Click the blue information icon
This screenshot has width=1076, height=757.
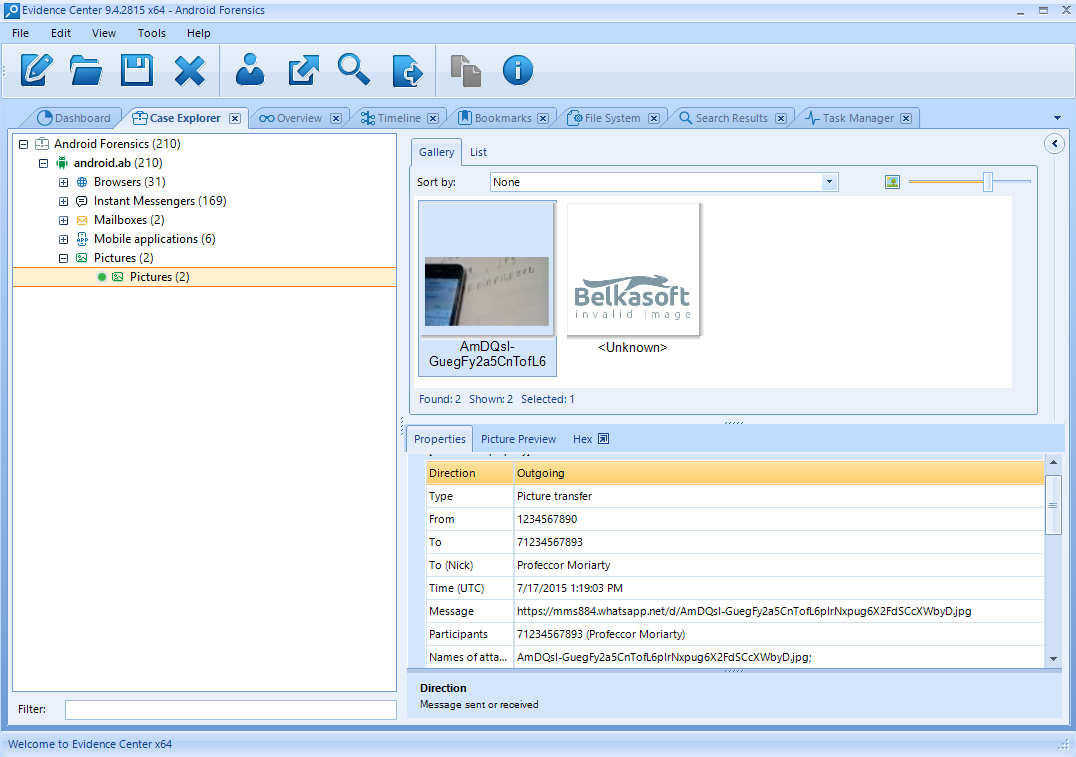coord(517,70)
